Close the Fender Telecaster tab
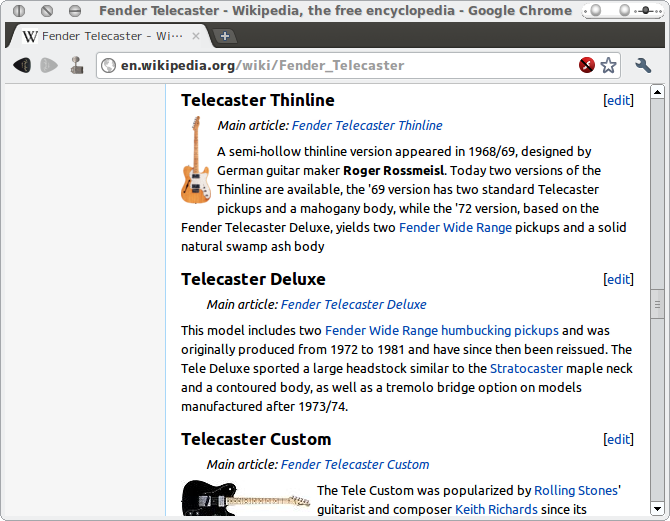This screenshot has width=670, height=521. click(196, 36)
